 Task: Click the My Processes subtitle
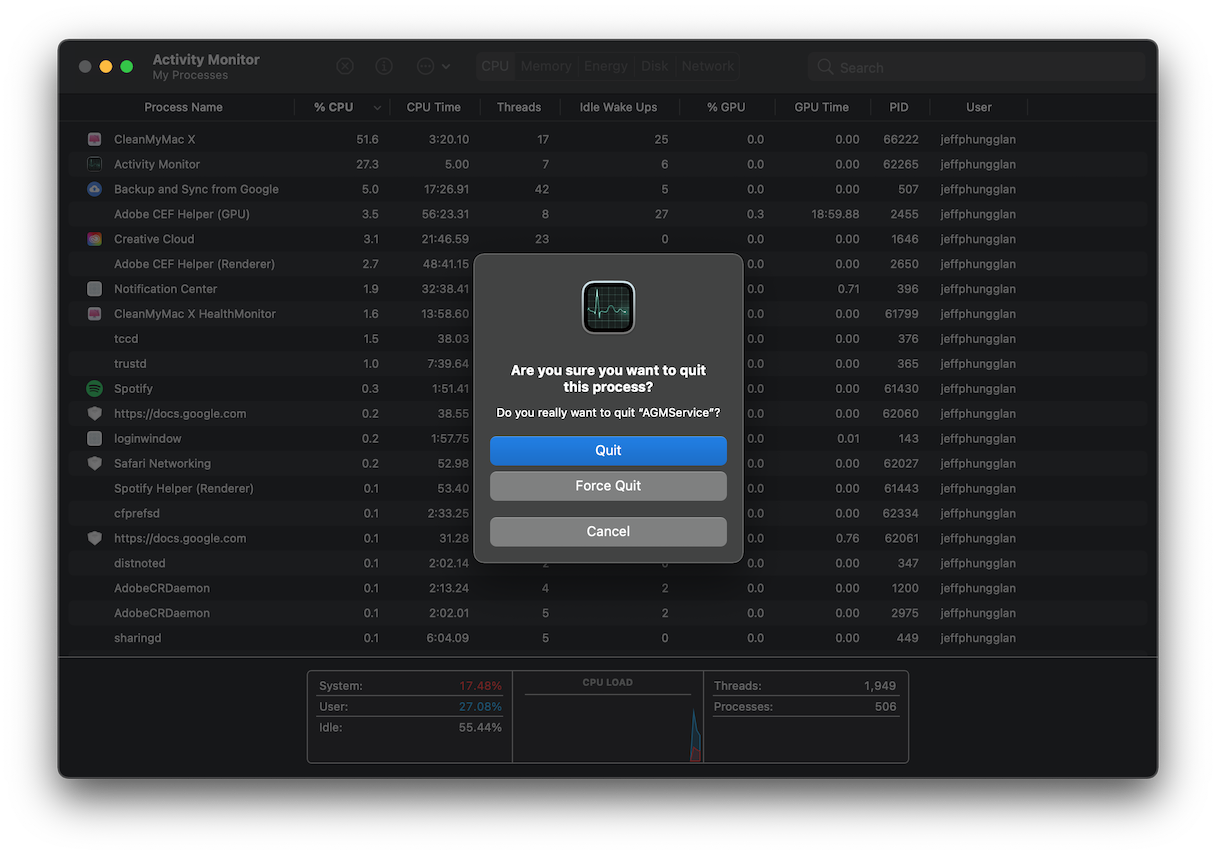pyautogui.click(x=190, y=75)
